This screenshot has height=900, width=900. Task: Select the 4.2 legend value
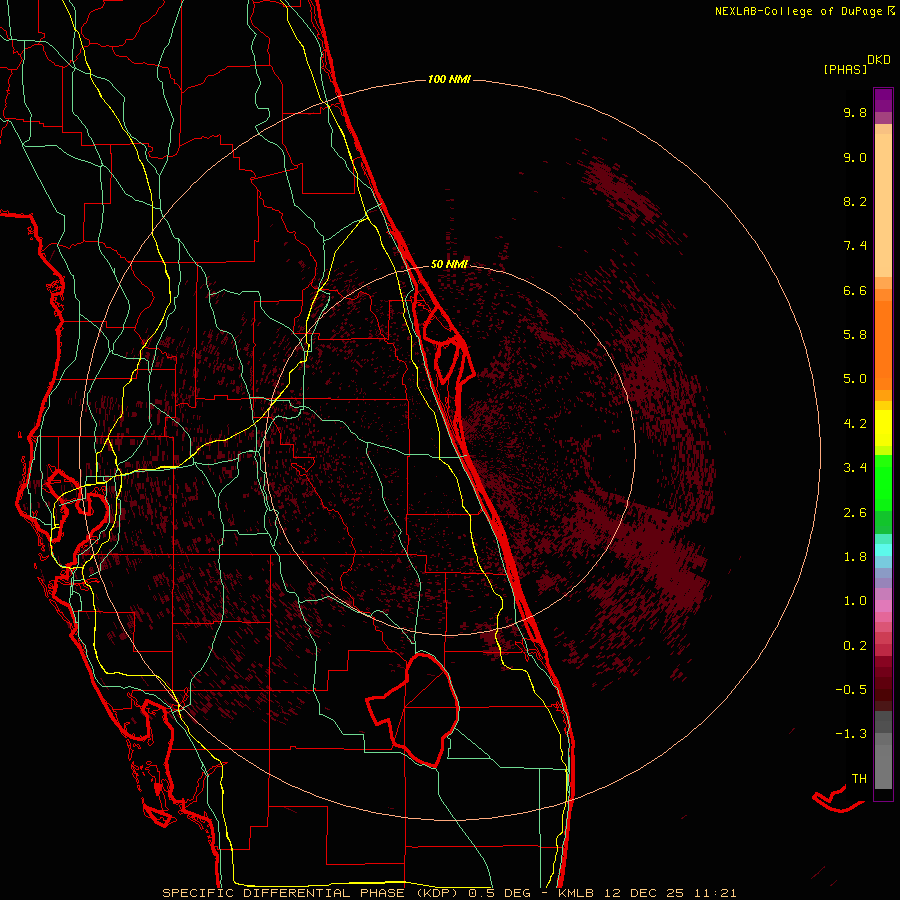855,424
